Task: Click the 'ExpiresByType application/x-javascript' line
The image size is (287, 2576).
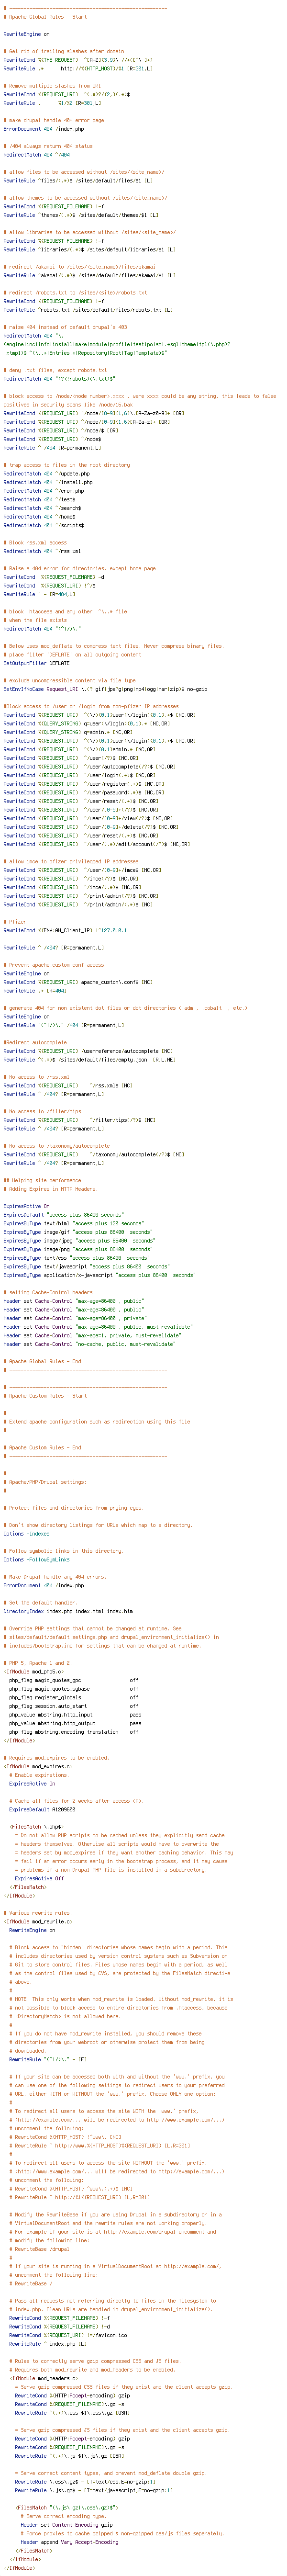Action: (100, 1275)
